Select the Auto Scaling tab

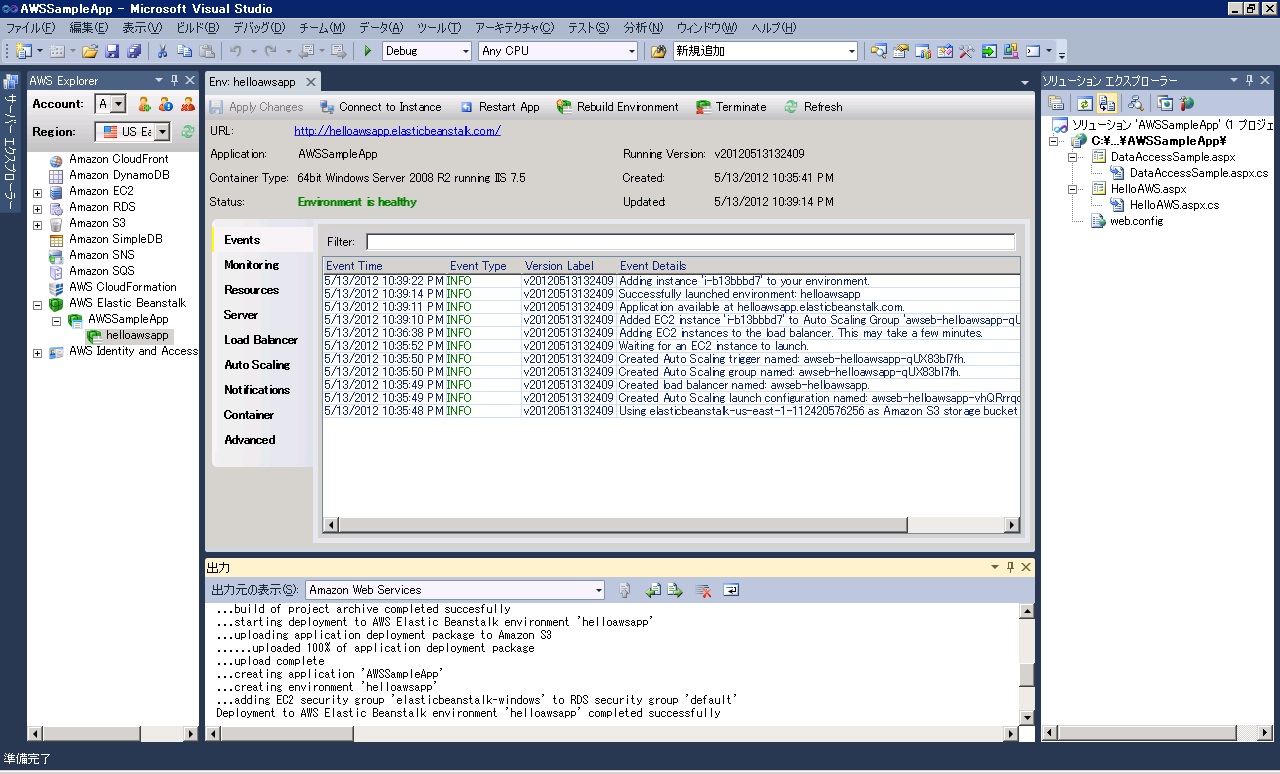[257, 365]
